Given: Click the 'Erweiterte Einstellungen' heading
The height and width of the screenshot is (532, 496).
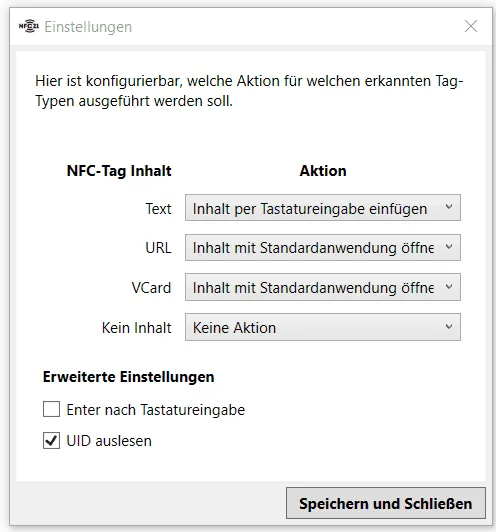Looking at the screenshot, I should (x=129, y=377).
